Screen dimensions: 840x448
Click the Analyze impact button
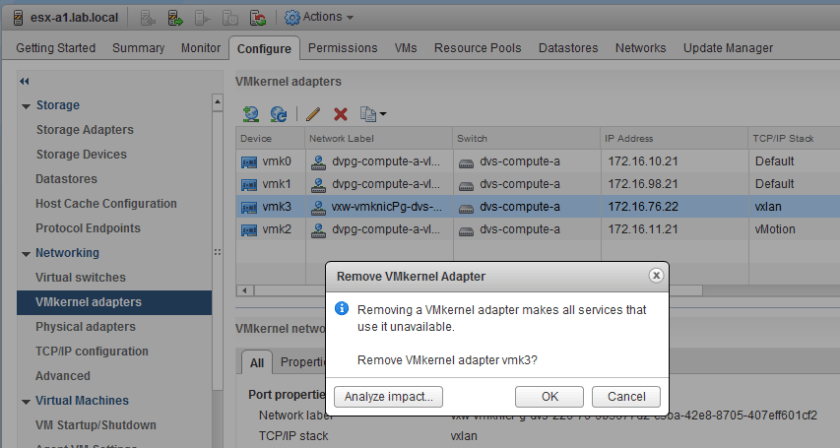point(388,396)
